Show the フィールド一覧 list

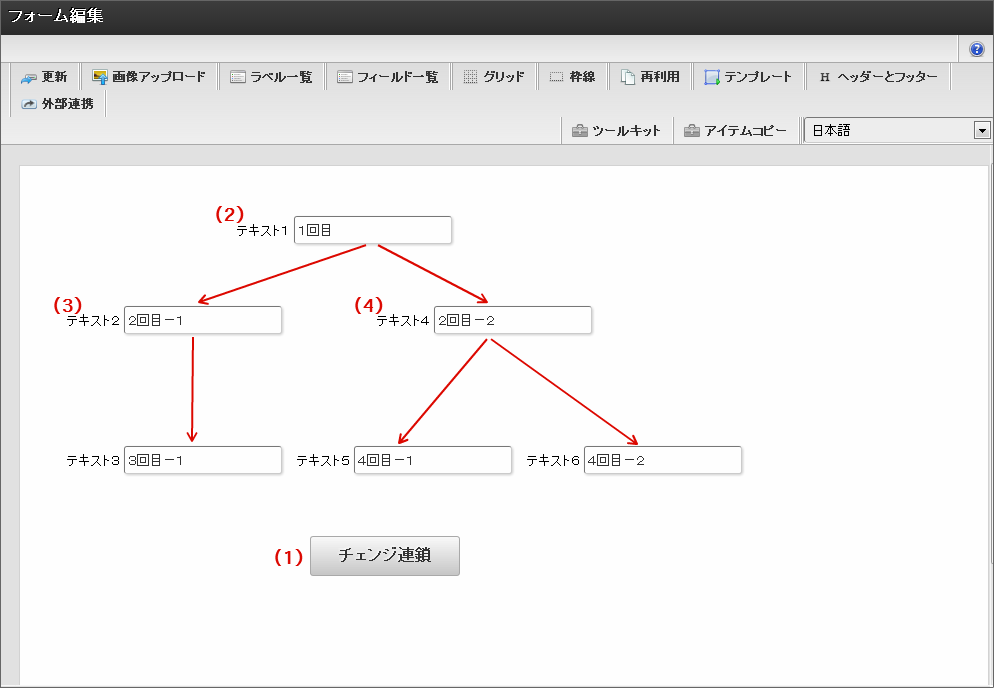coord(388,77)
